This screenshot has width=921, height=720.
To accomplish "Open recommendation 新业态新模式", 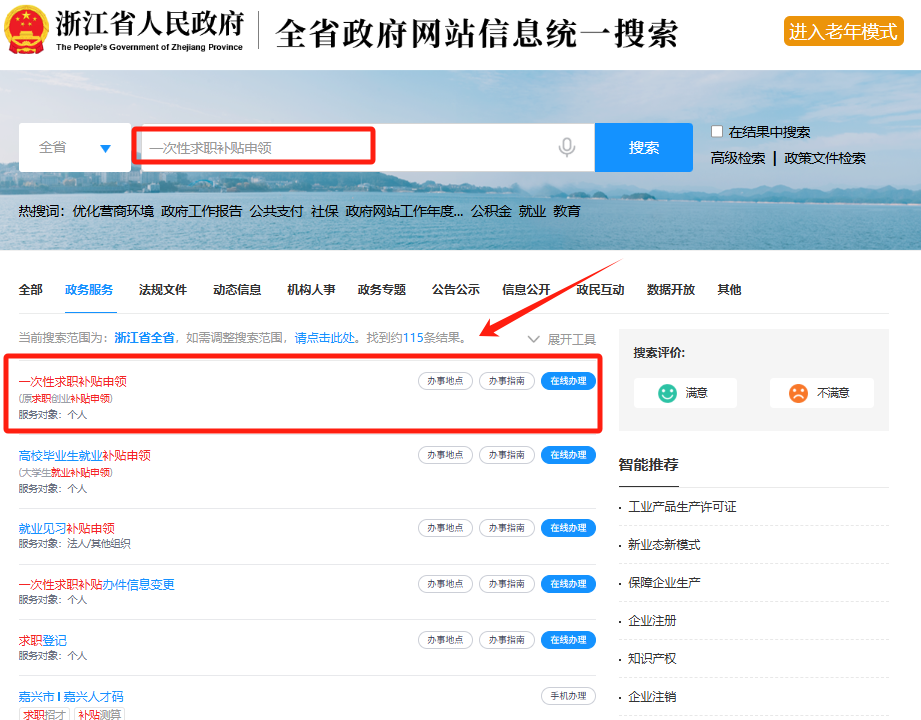I will coord(664,545).
